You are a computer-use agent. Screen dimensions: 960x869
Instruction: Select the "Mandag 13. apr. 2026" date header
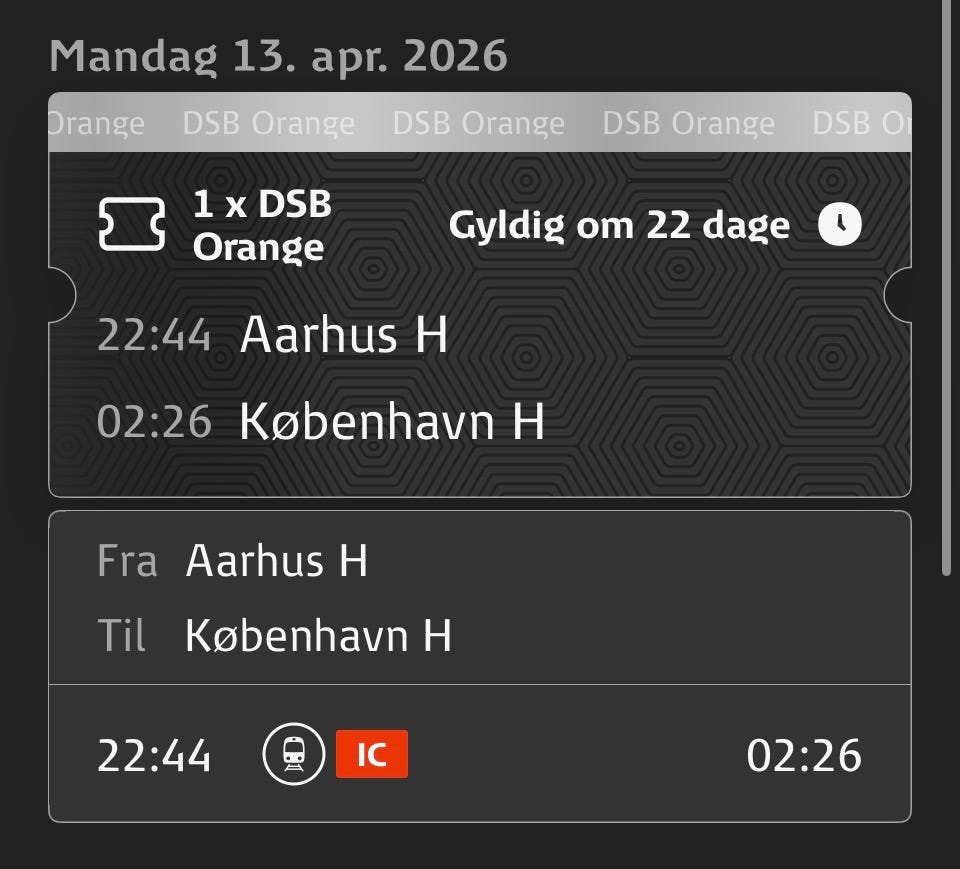(x=278, y=57)
